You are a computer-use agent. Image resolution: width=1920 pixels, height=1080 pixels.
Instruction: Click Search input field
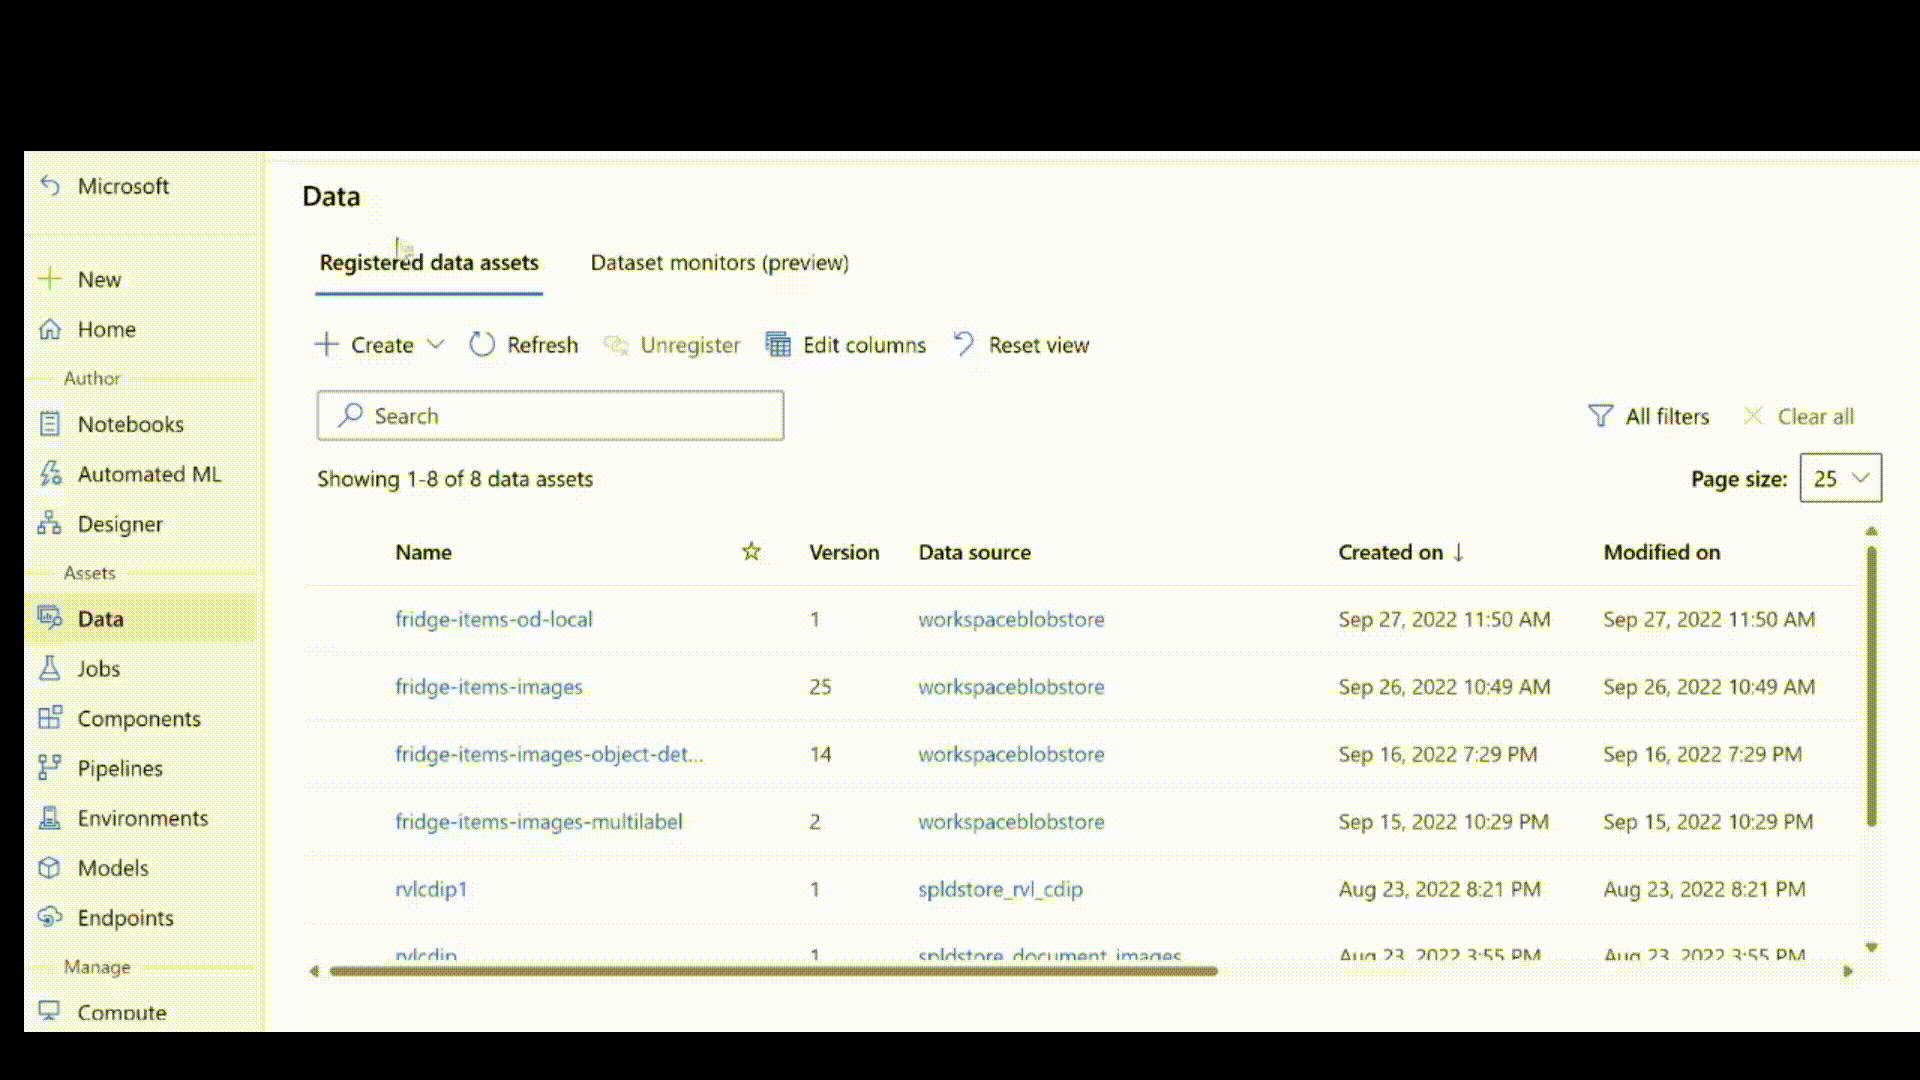(x=550, y=415)
